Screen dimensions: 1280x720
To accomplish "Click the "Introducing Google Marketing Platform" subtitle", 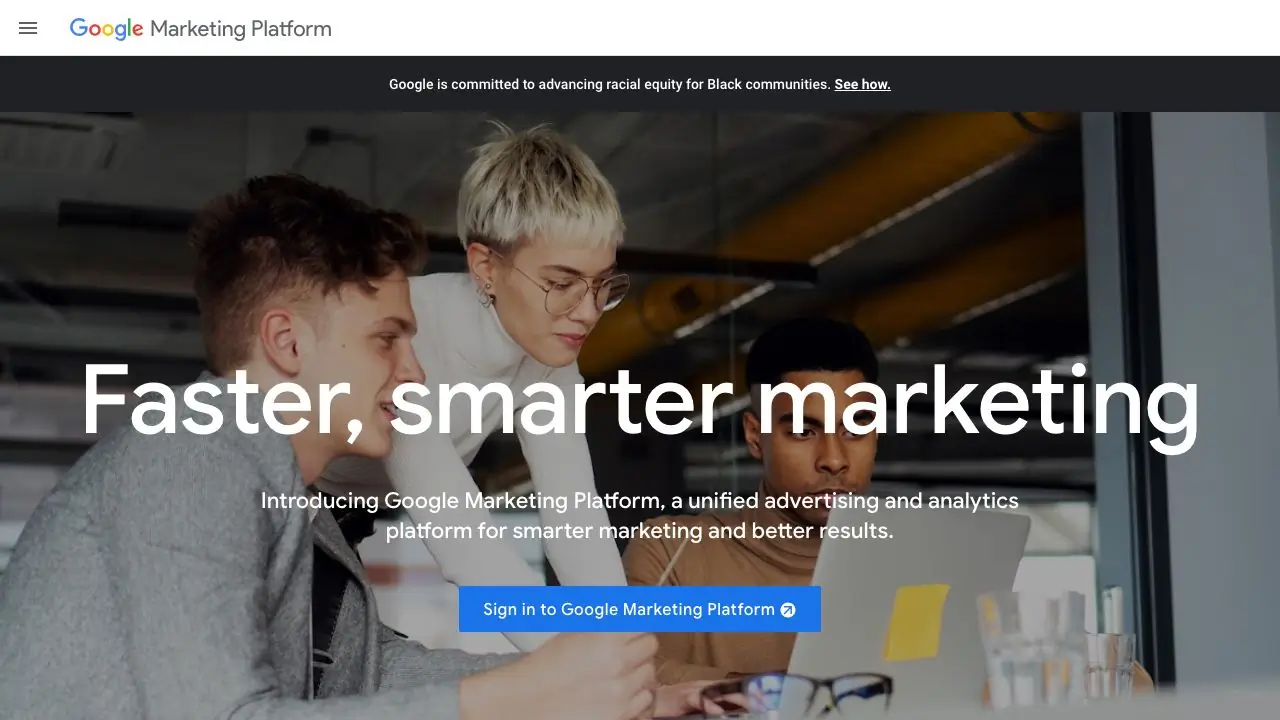I will pos(640,515).
